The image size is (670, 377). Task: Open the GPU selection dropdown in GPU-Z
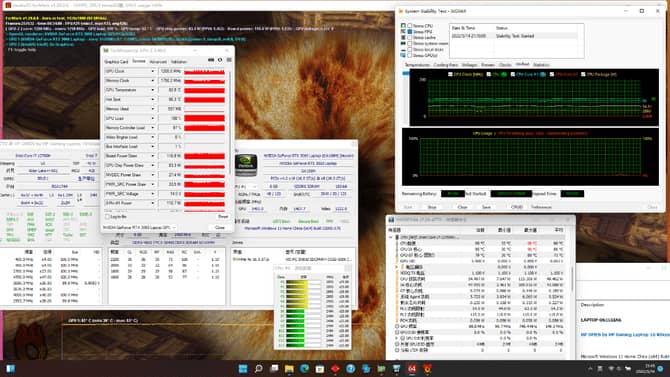[139, 227]
